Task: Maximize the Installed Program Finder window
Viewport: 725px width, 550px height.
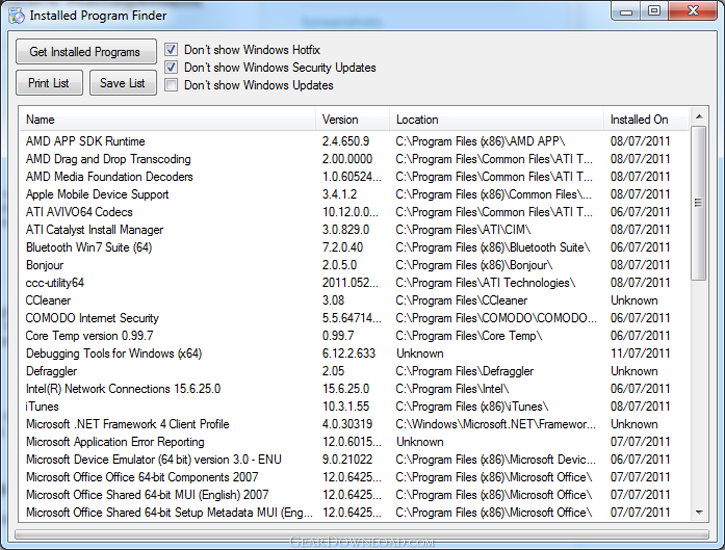Action: [x=654, y=11]
